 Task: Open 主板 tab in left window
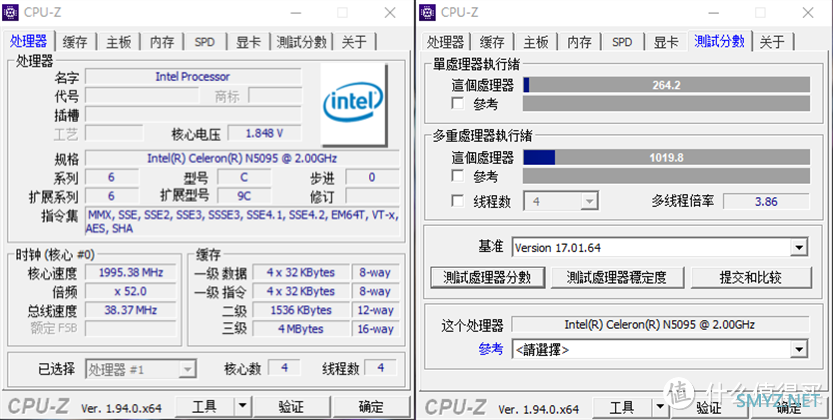coord(118,42)
